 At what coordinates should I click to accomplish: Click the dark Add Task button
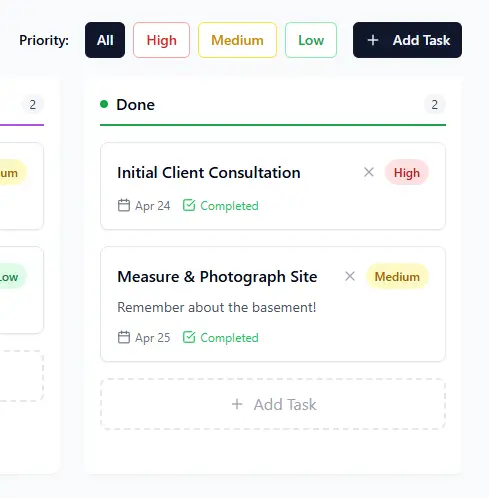[407, 40]
